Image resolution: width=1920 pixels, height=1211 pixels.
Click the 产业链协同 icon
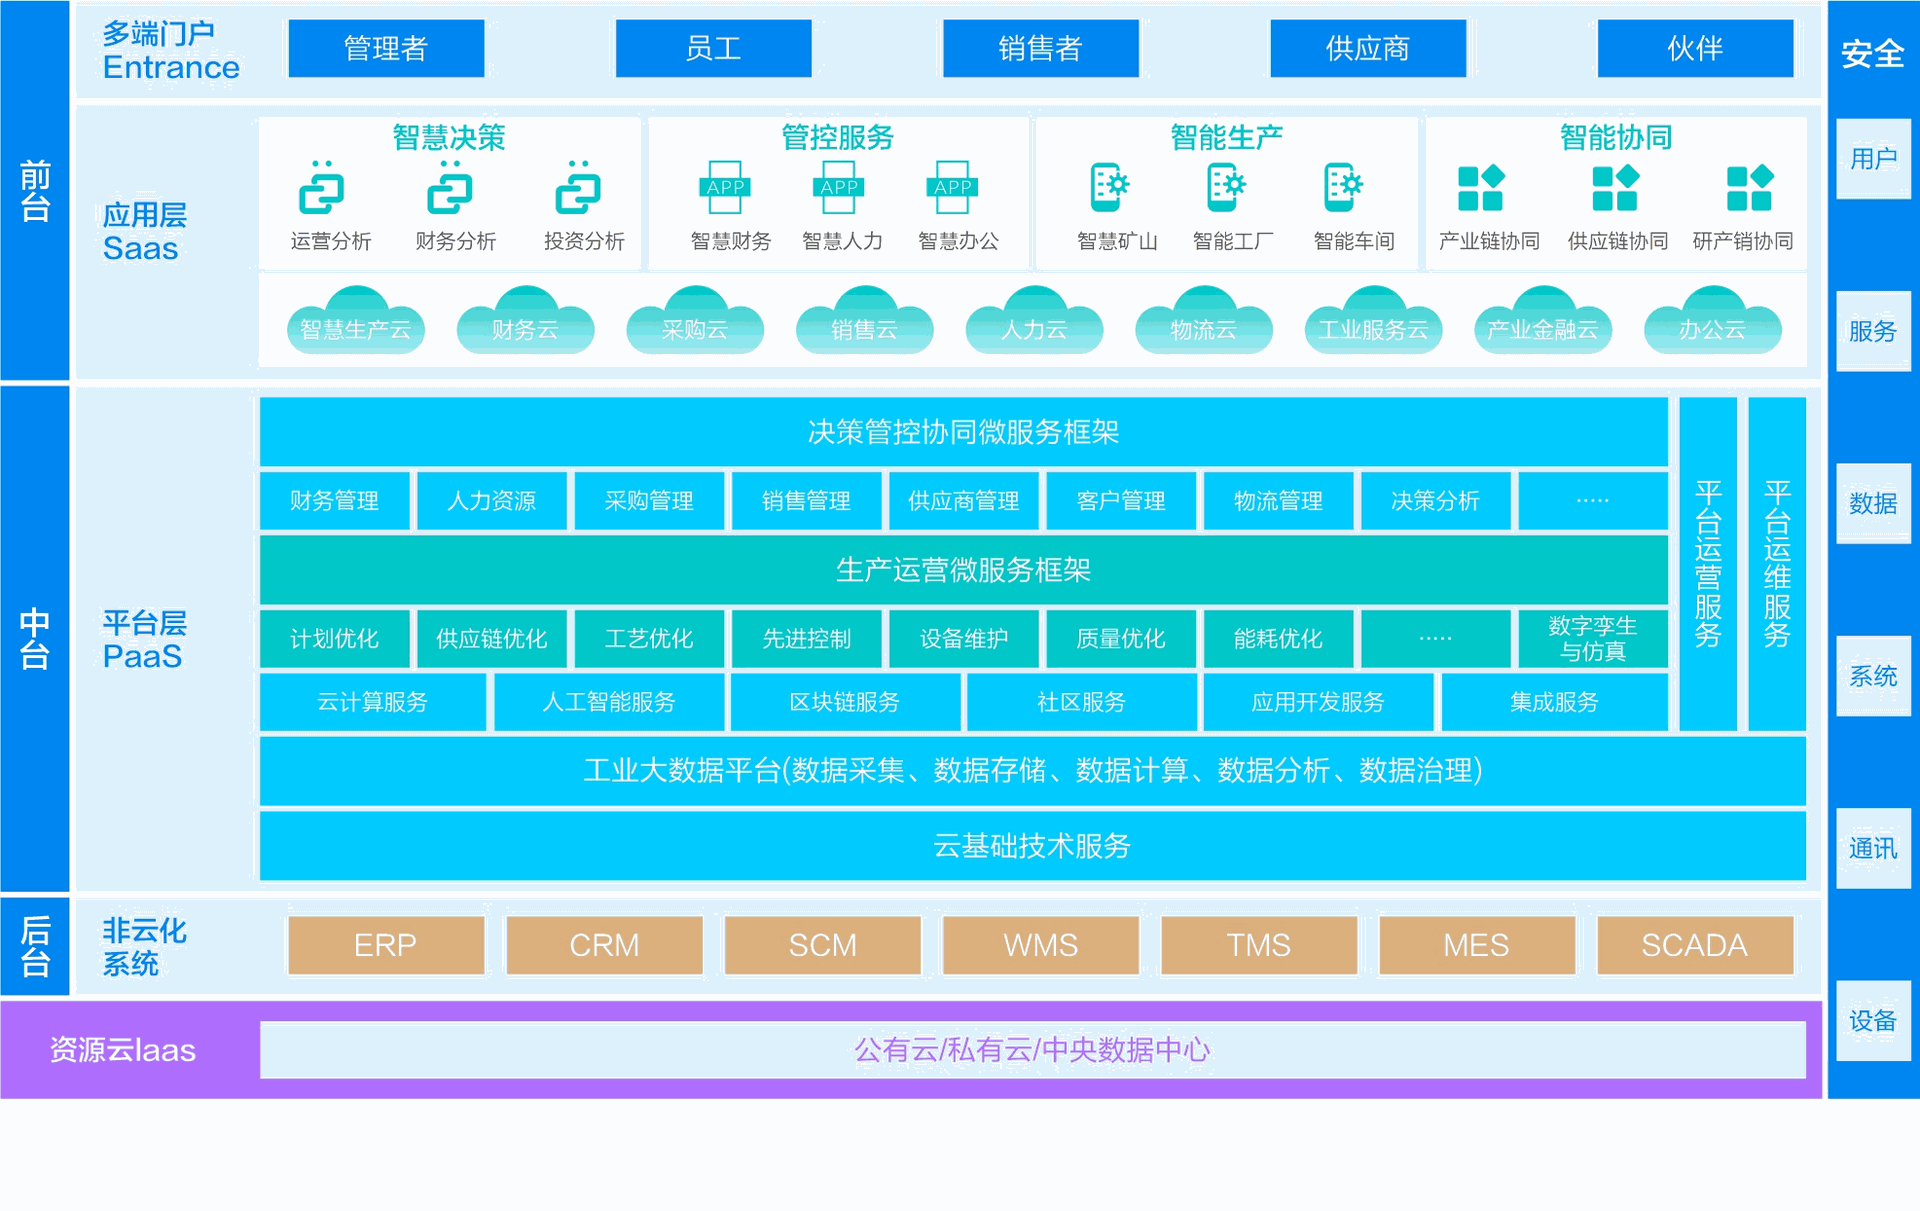pyautogui.click(x=1481, y=188)
